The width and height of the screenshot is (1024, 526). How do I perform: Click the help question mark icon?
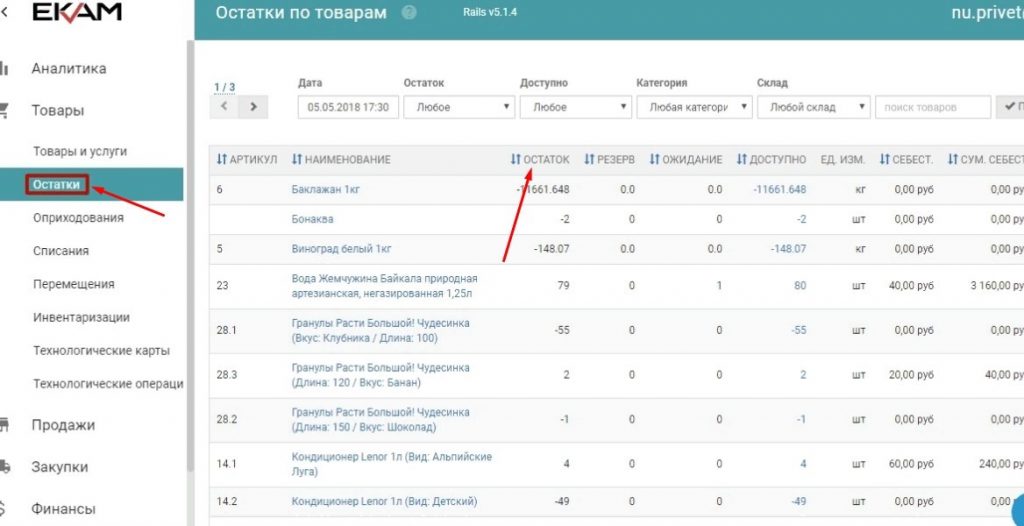coord(409,12)
